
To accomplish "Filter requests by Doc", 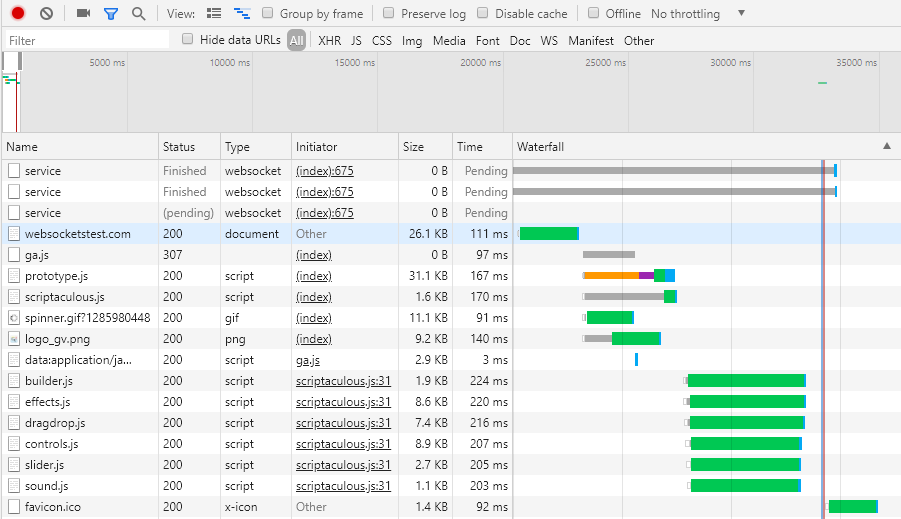I will pos(519,41).
